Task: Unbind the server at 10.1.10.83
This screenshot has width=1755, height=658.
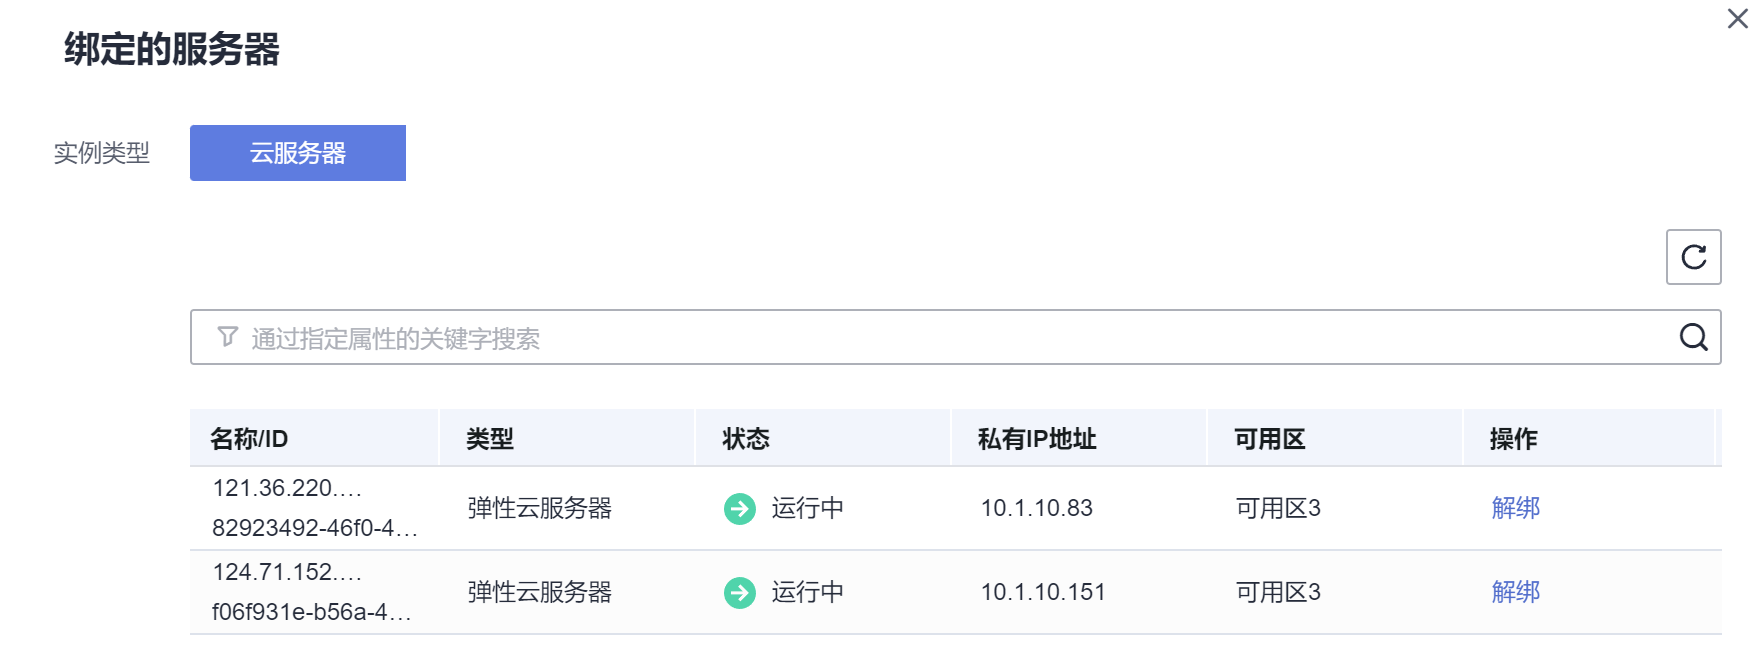Action: 1515,508
